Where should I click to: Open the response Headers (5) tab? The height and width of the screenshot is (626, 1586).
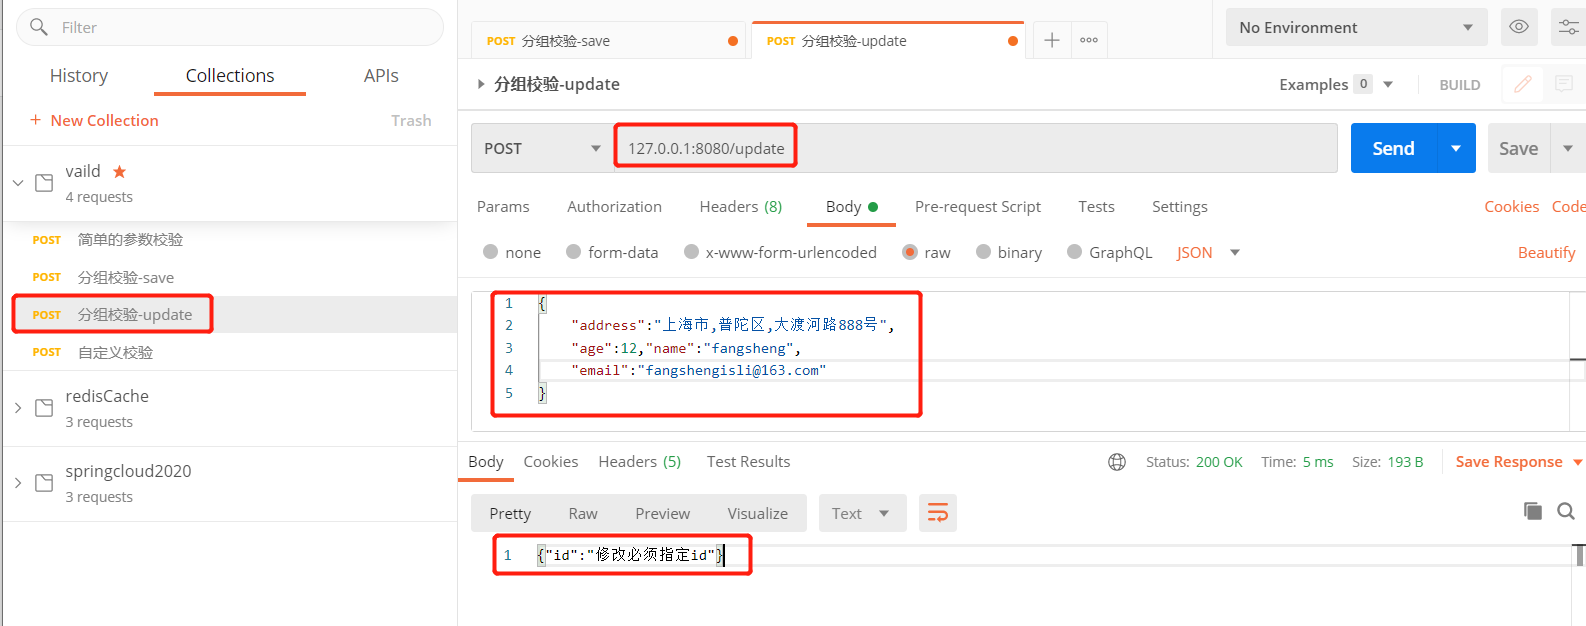pos(639,461)
